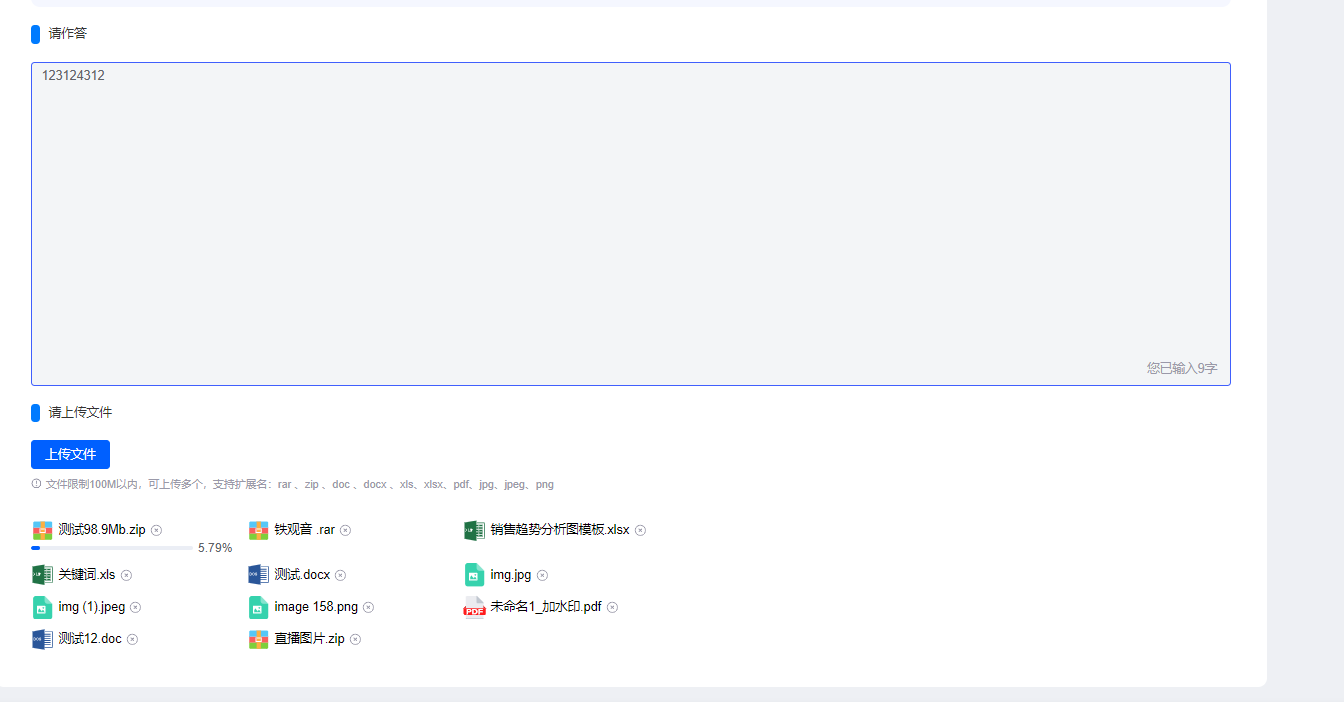The image size is (1344, 702).
Task: Open the 测试.docx file name
Action: point(302,575)
